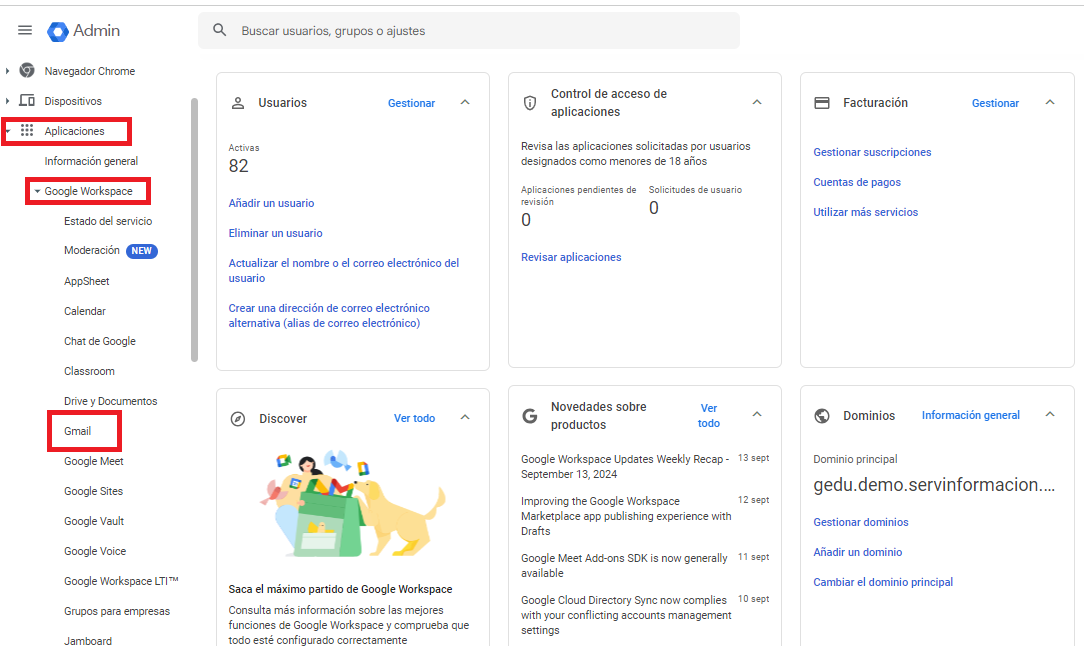
Task: Click the NEW badge beside Moderación
Action: [x=142, y=251]
